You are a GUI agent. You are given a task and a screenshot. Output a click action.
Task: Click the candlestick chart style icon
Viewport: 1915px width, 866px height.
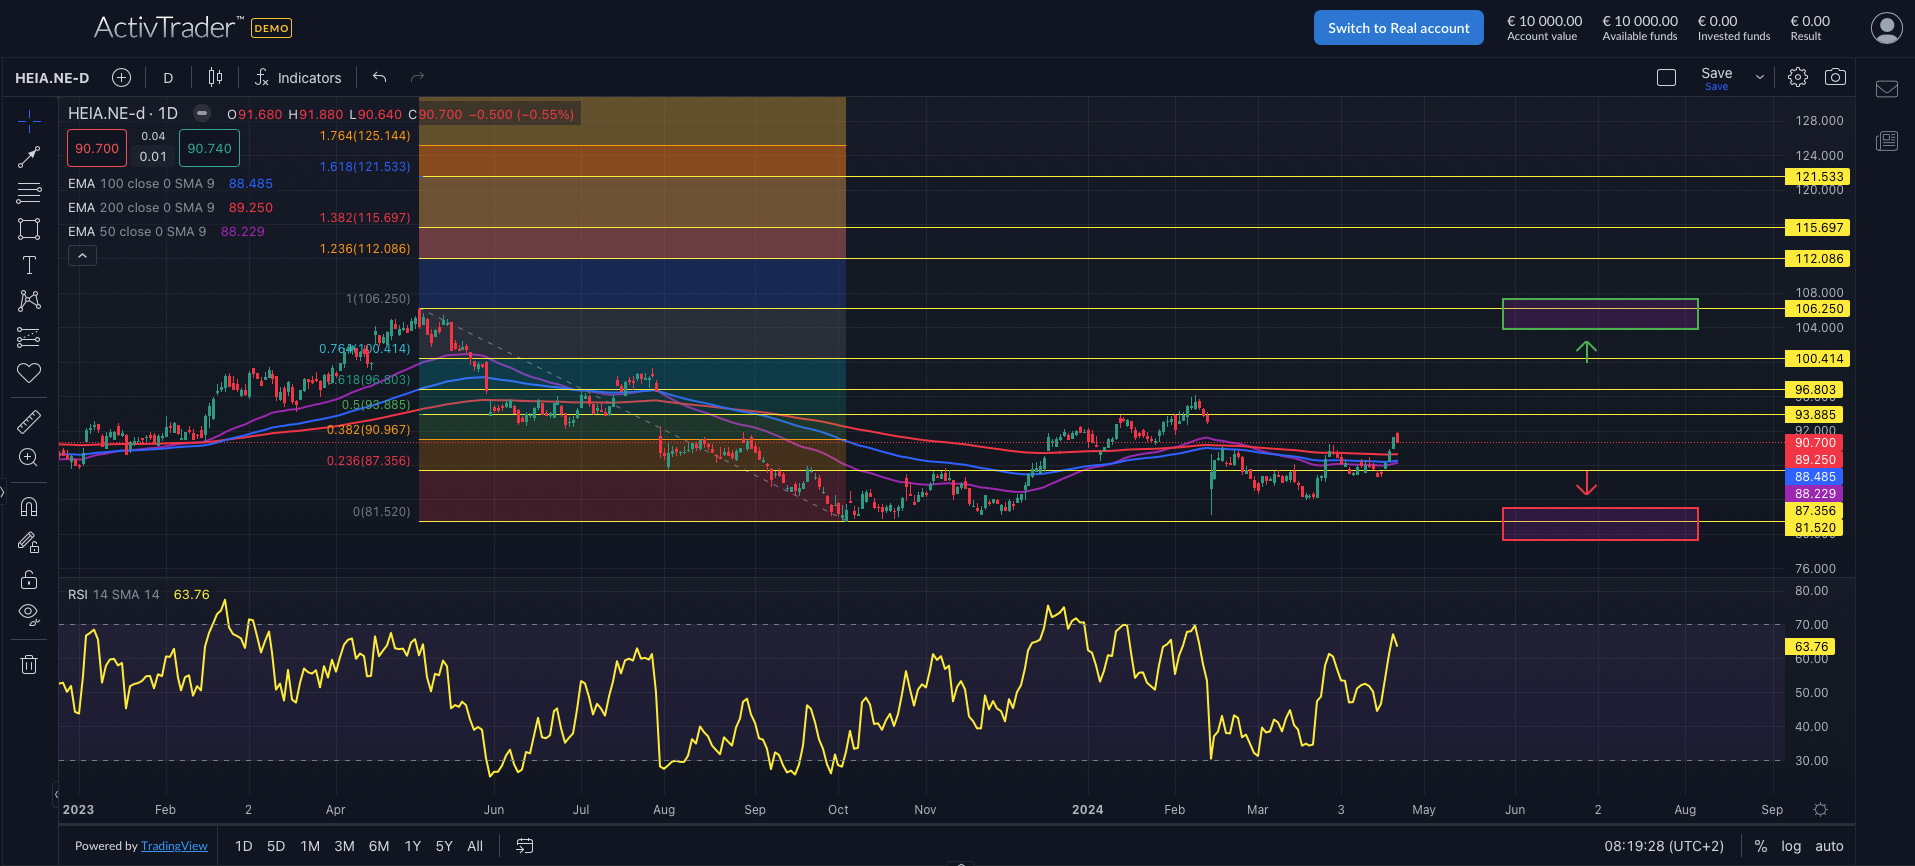[215, 77]
